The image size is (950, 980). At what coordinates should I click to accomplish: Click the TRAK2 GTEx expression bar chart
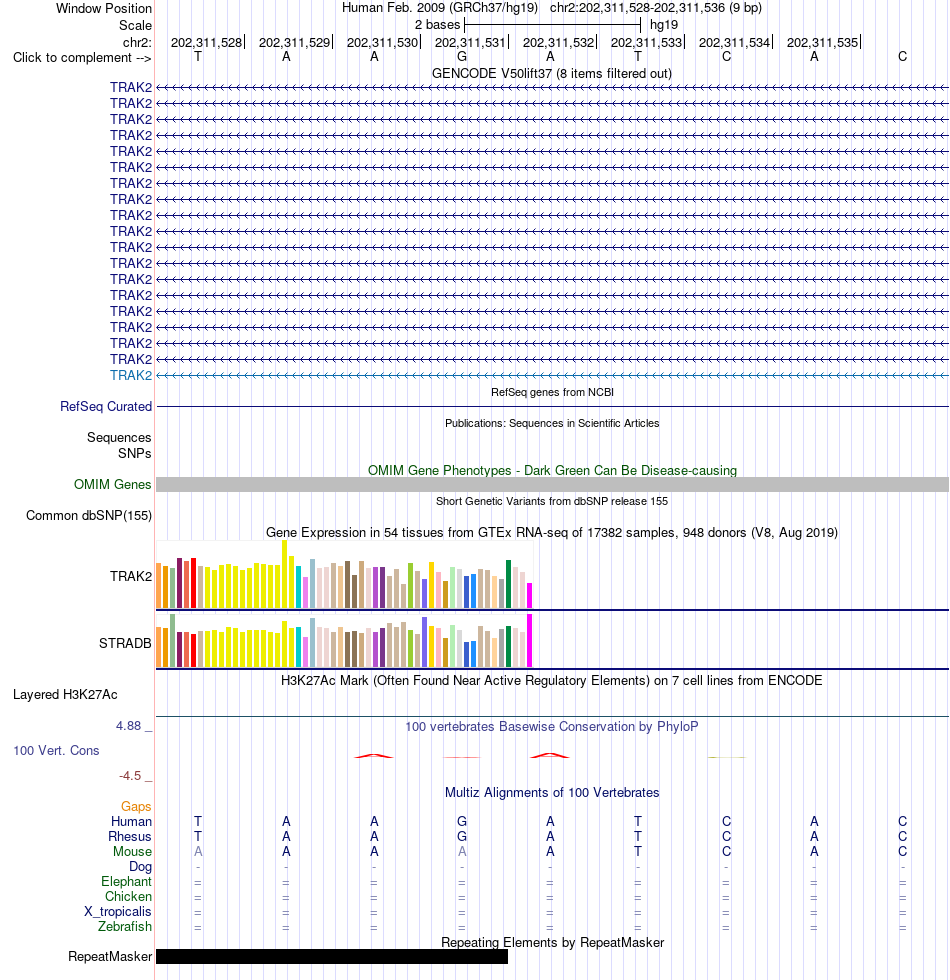click(344, 574)
